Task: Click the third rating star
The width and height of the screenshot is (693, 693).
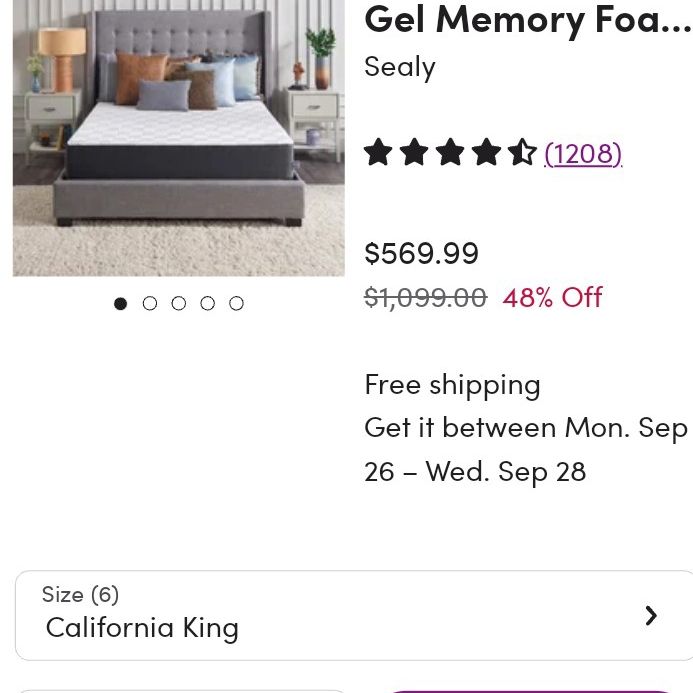Action: click(x=450, y=152)
